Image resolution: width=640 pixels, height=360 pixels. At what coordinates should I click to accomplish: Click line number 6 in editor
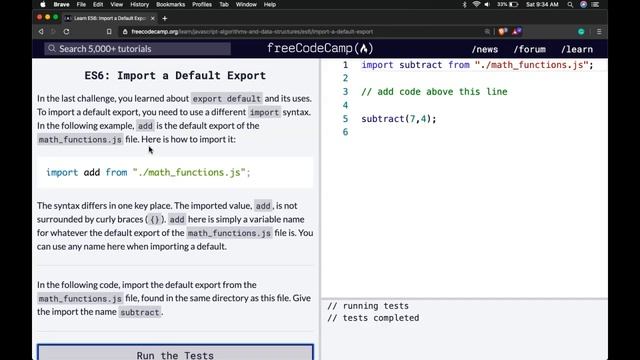click(x=346, y=132)
